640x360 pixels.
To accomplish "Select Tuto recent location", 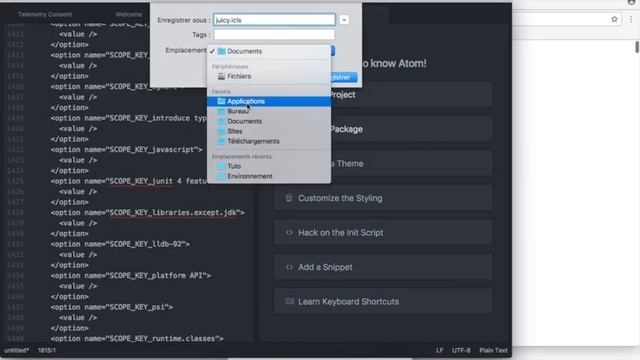I will pyautogui.click(x=269, y=166).
